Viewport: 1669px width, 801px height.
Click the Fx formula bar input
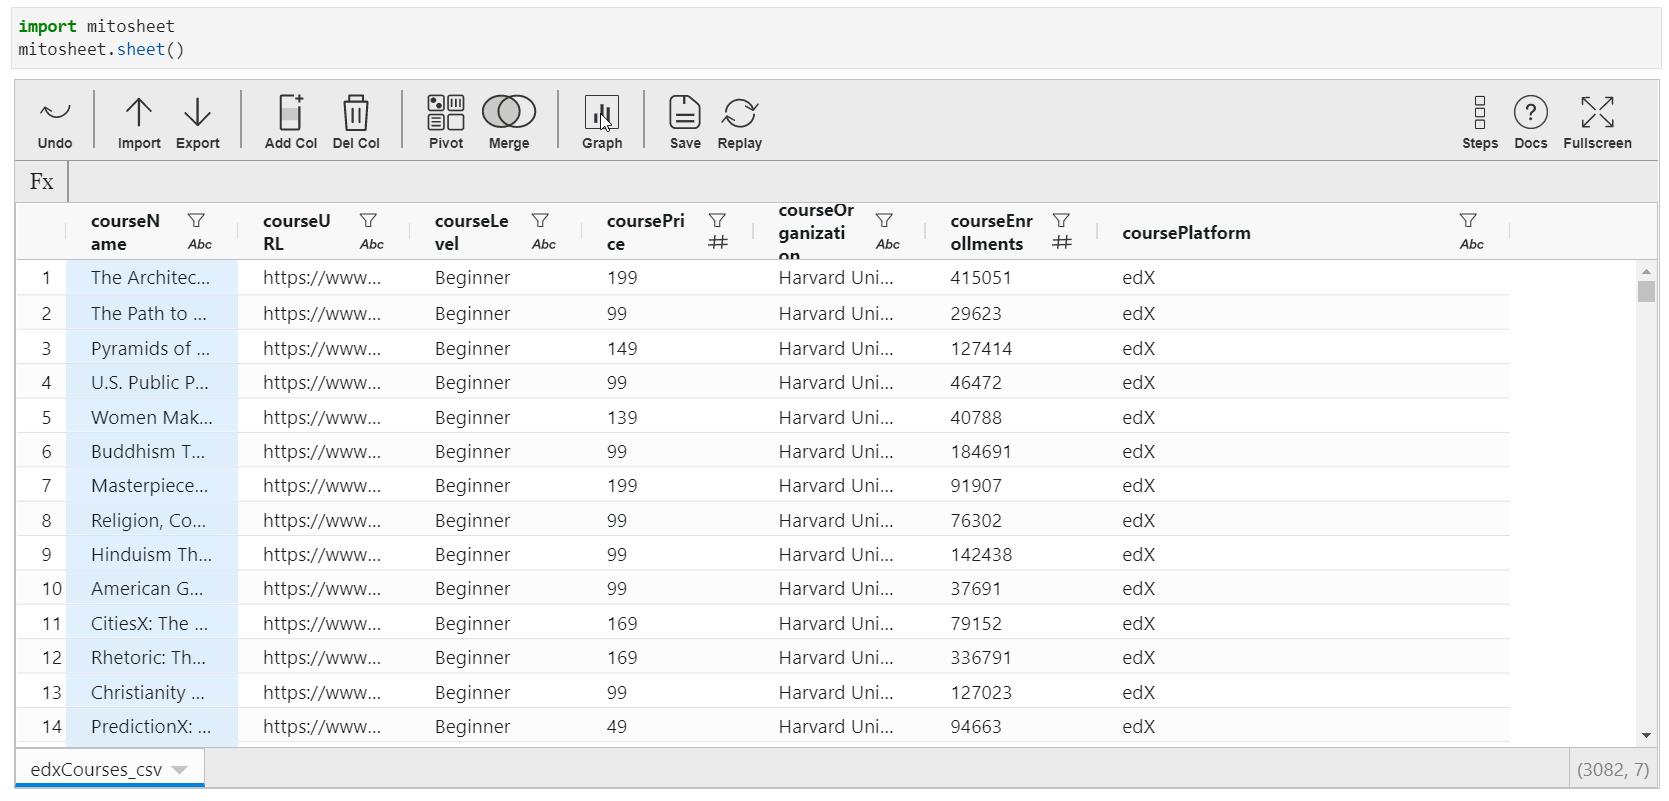[860, 182]
